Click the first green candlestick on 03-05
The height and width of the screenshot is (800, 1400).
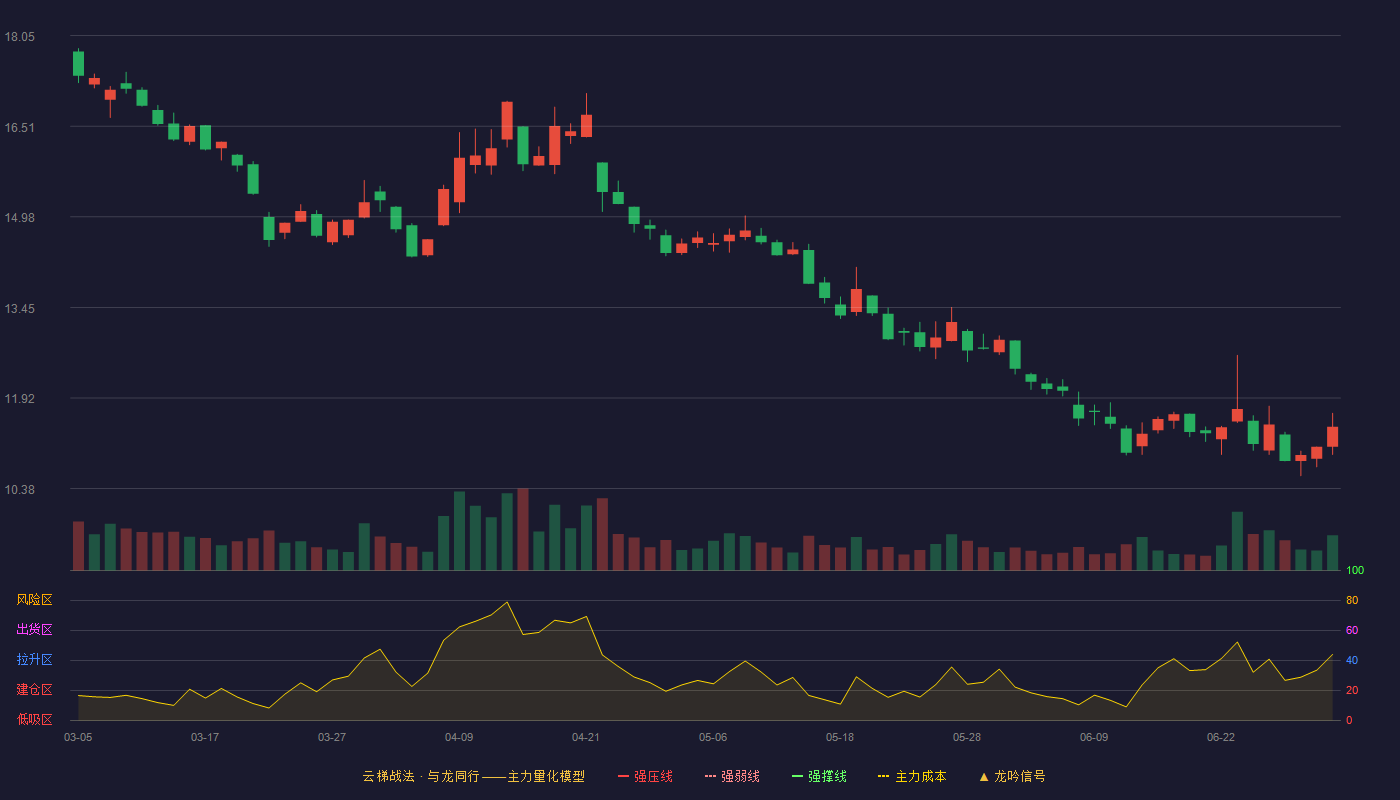78,63
